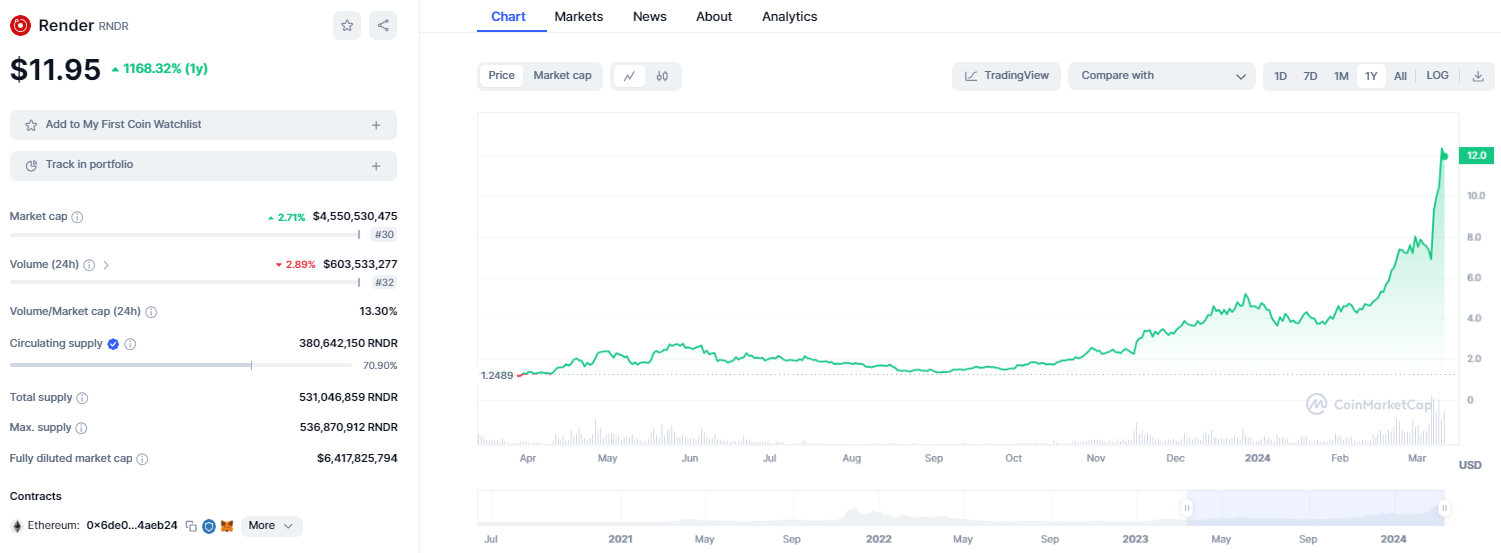The image size is (1501, 553).
Task: Switch to the About tab
Action: point(714,17)
